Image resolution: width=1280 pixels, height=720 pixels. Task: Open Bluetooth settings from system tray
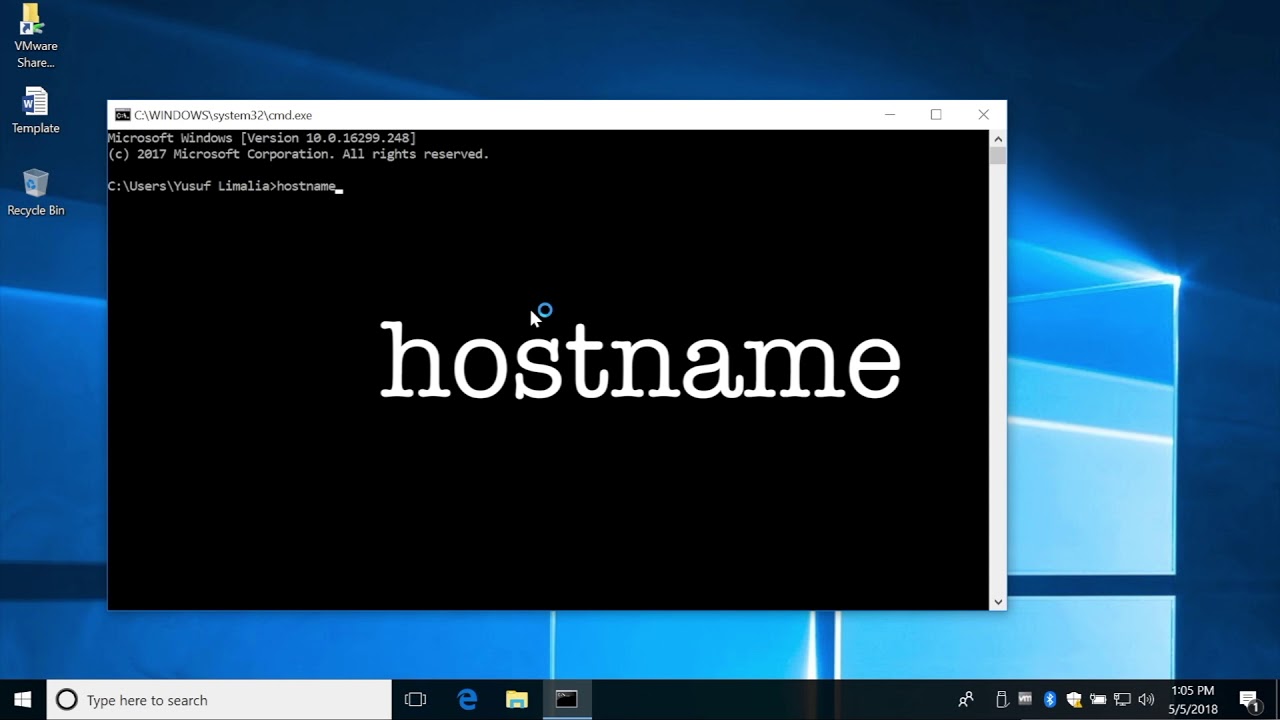tap(1050, 697)
